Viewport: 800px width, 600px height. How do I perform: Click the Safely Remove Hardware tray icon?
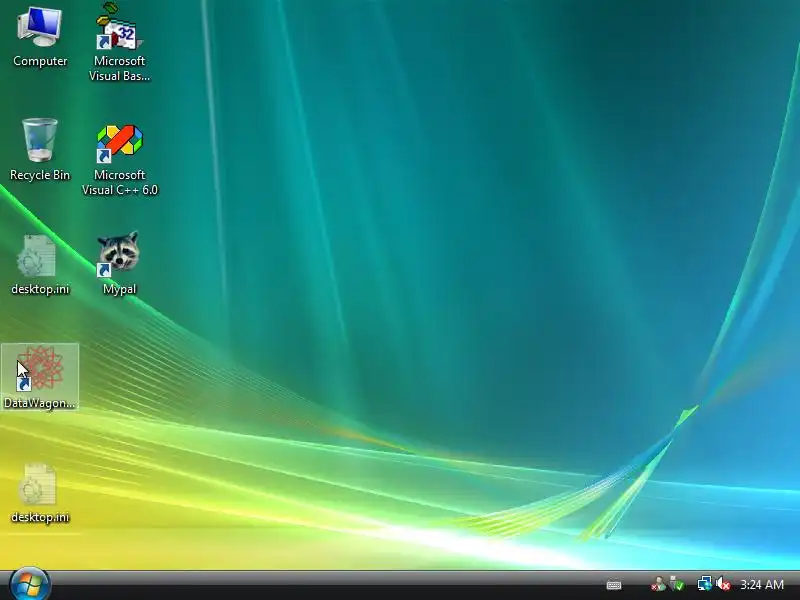[677, 584]
